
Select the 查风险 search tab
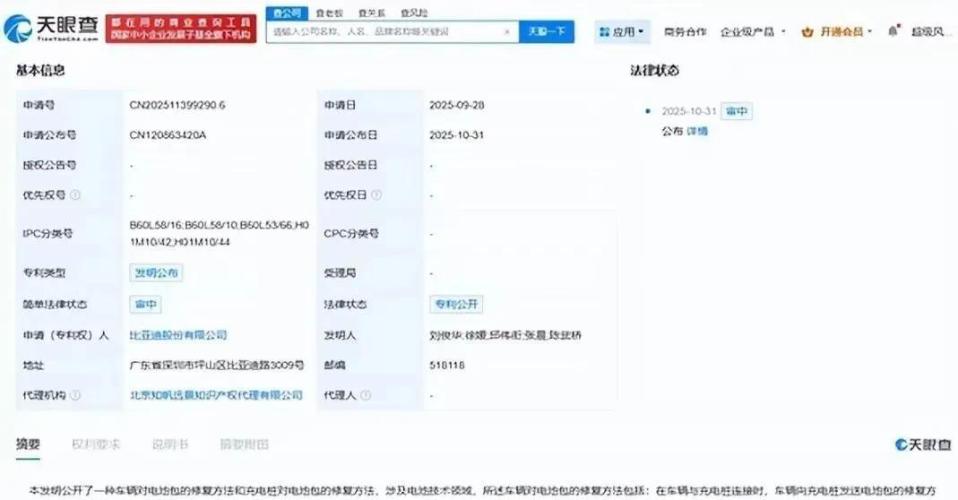pos(414,13)
